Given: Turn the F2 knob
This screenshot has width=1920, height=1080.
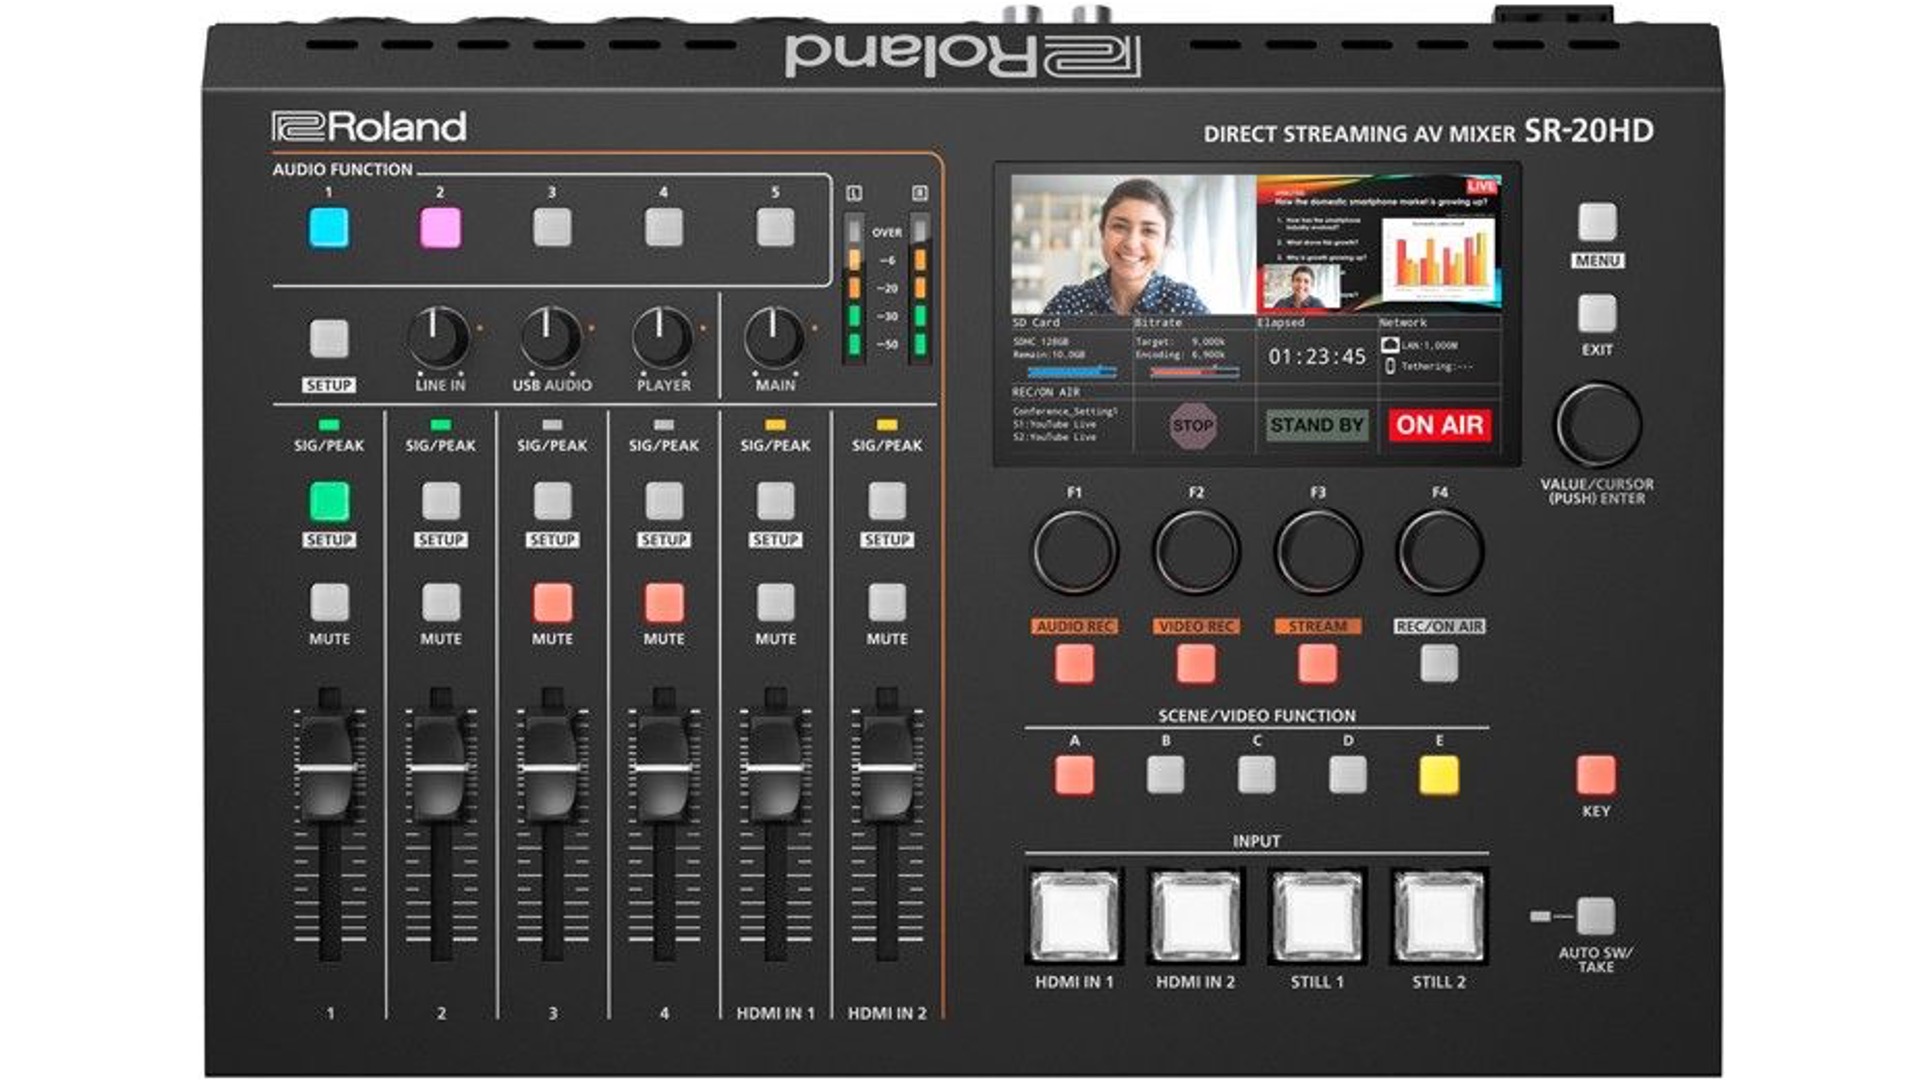Looking at the screenshot, I should (x=1196, y=551).
